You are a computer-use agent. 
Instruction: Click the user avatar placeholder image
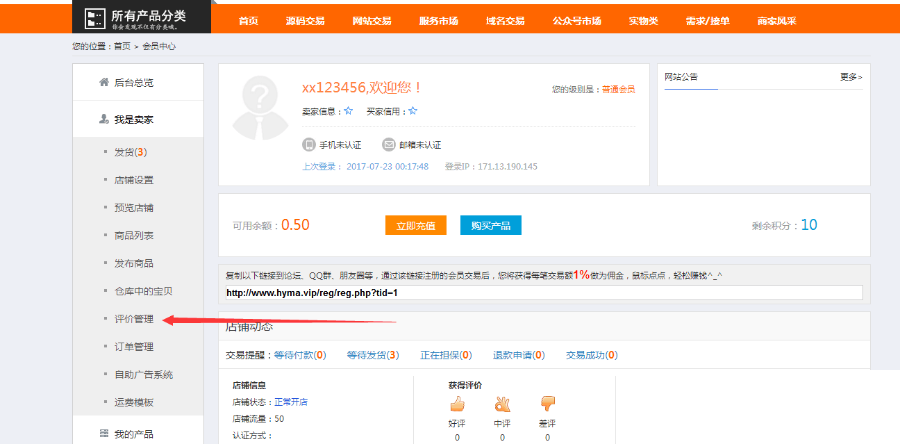[x=260, y=108]
